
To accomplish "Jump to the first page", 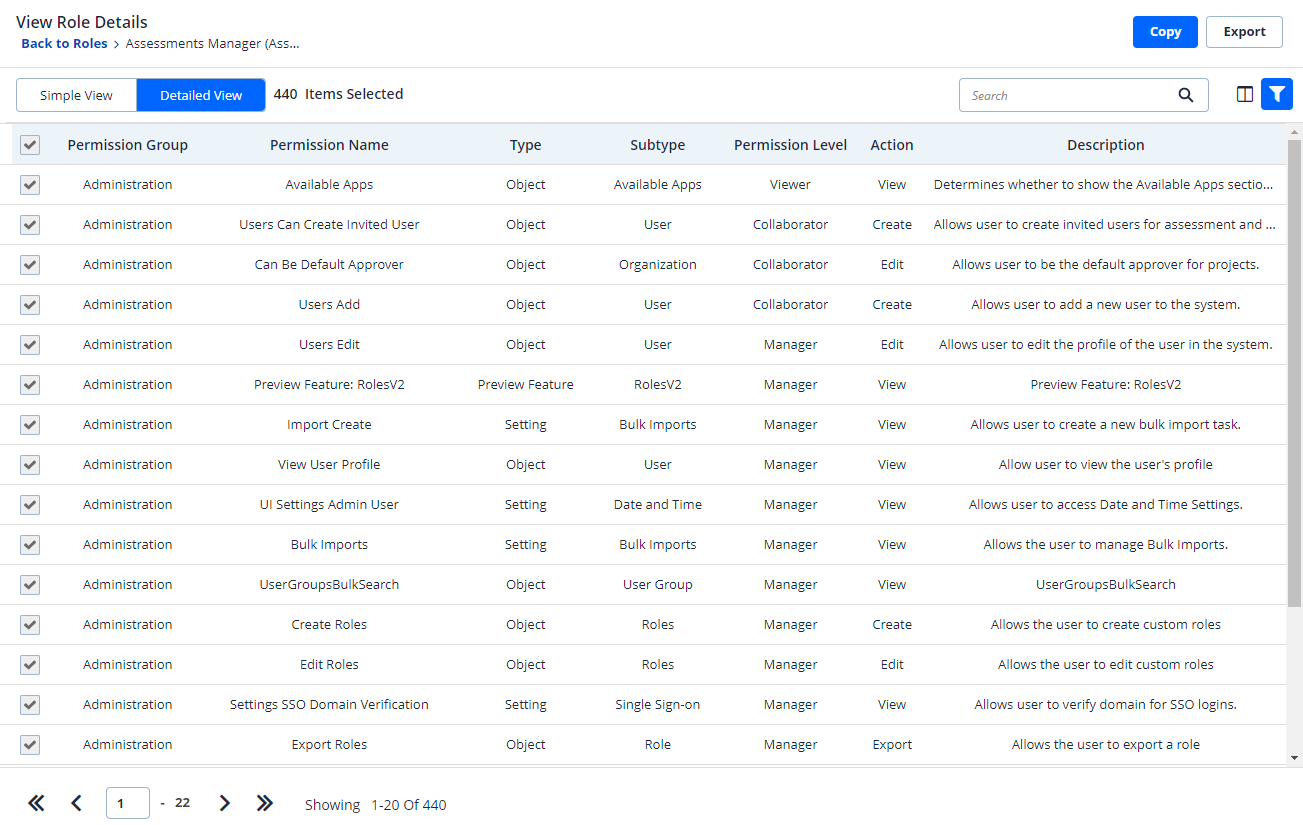I will pos(36,802).
